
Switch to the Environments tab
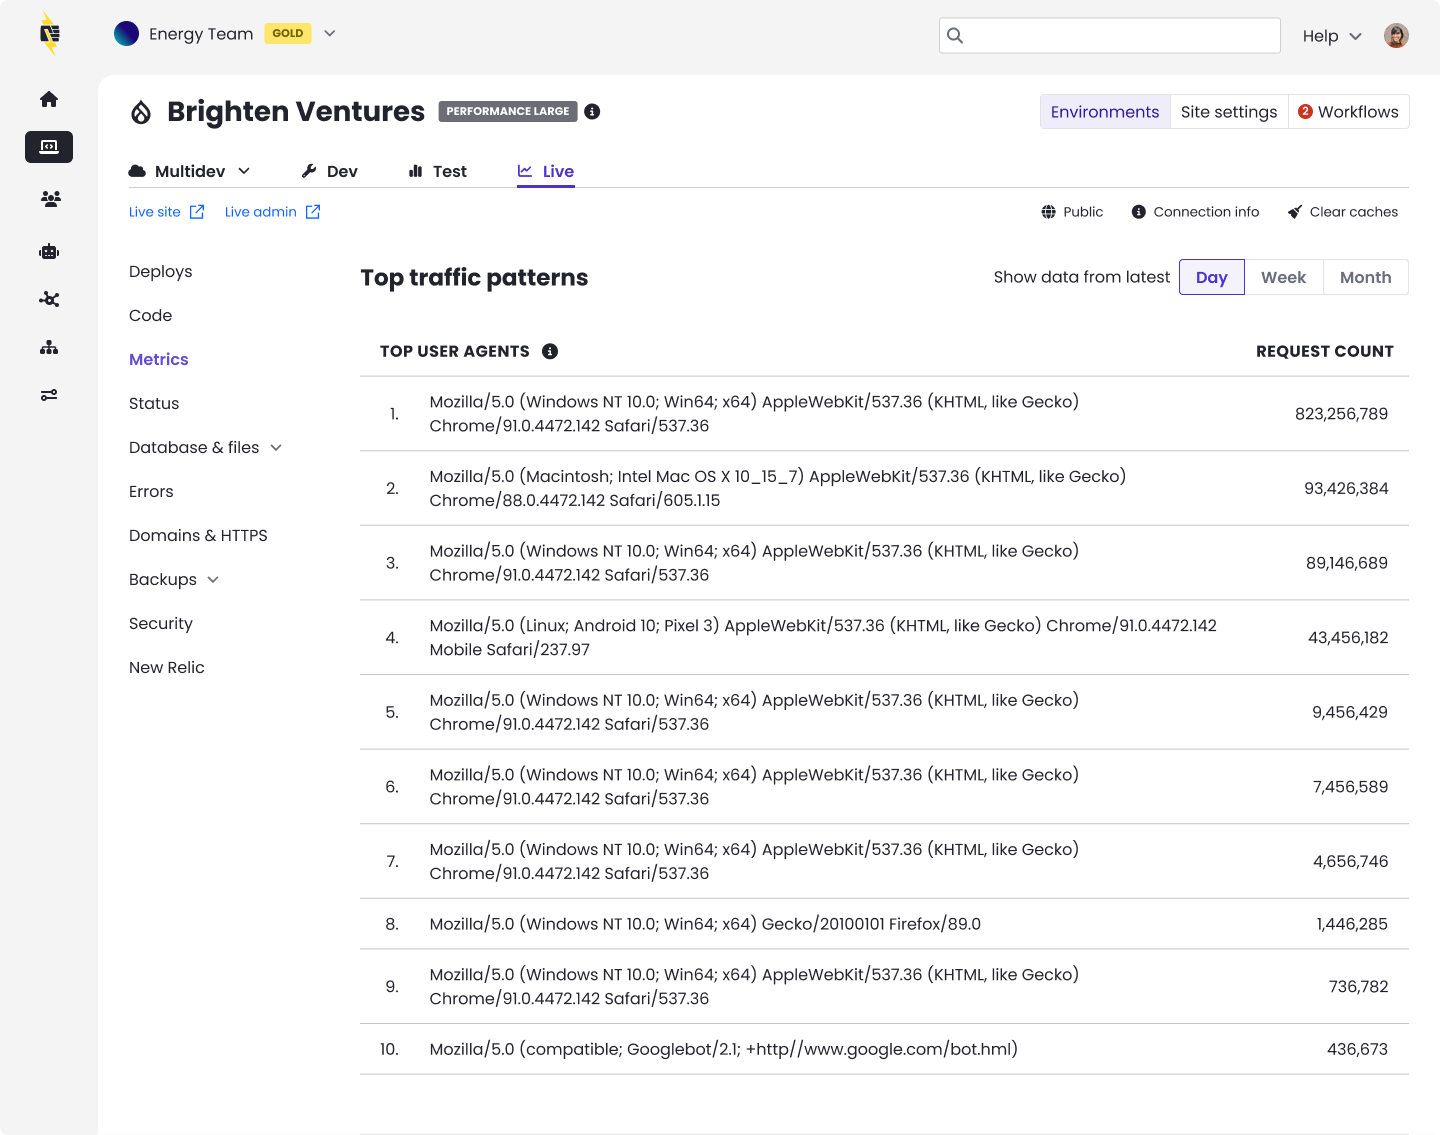pyautogui.click(x=1105, y=112)
